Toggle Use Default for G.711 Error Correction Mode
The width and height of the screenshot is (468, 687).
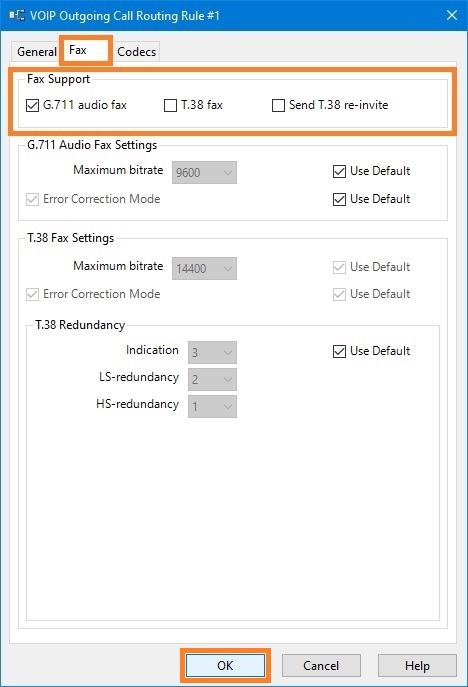coord(339,199)
